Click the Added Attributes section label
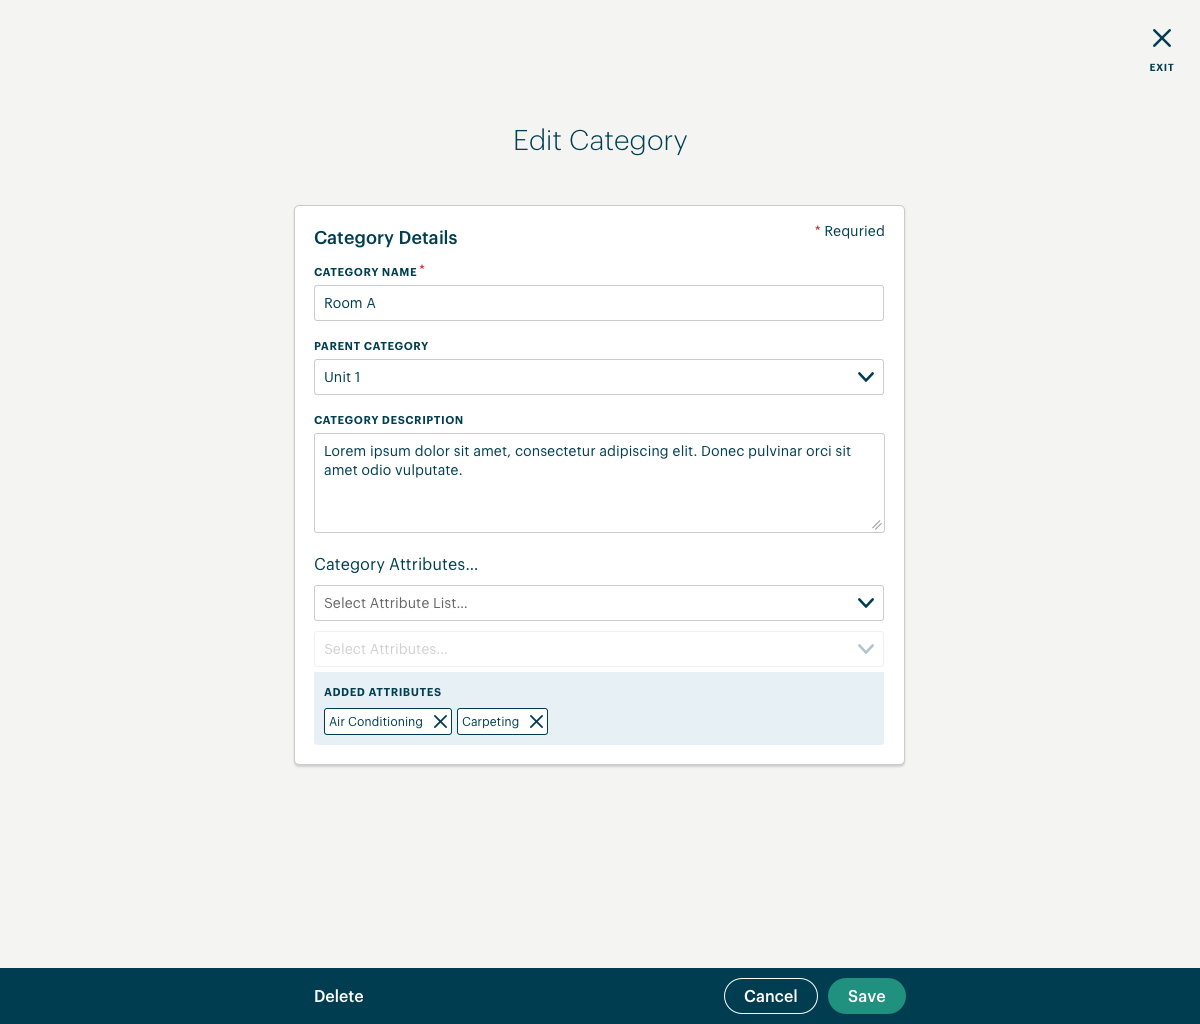1200x1024 pixels. click(383, 692)
